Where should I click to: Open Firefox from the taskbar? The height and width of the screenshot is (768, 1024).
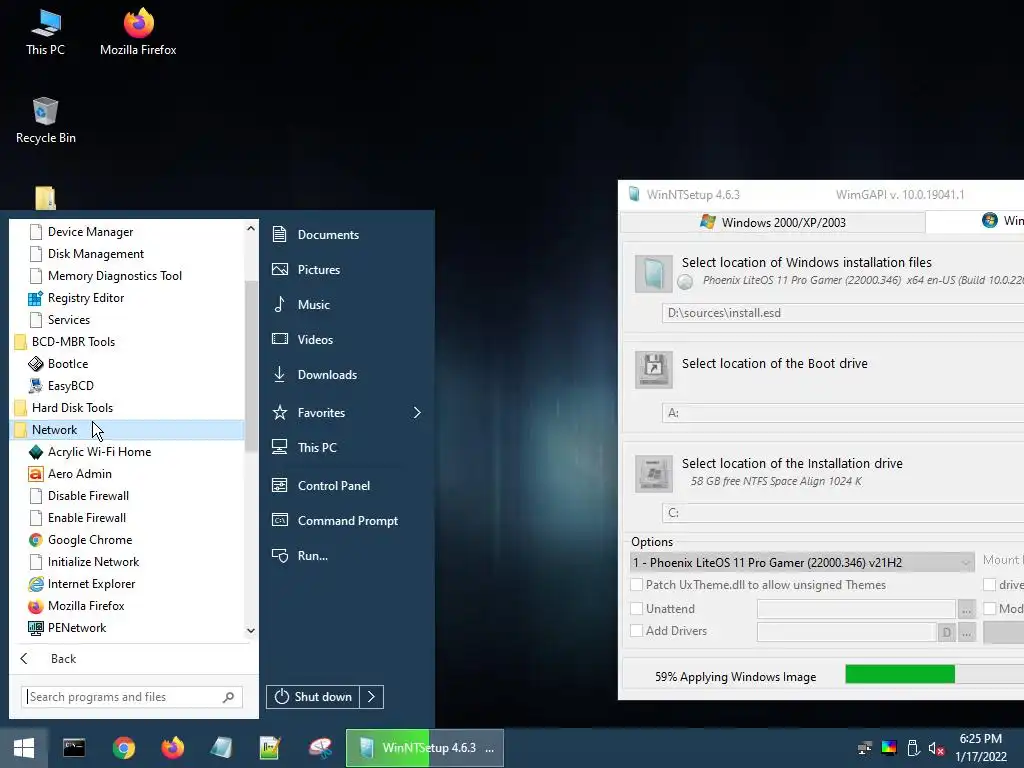[x=172, y=748]
